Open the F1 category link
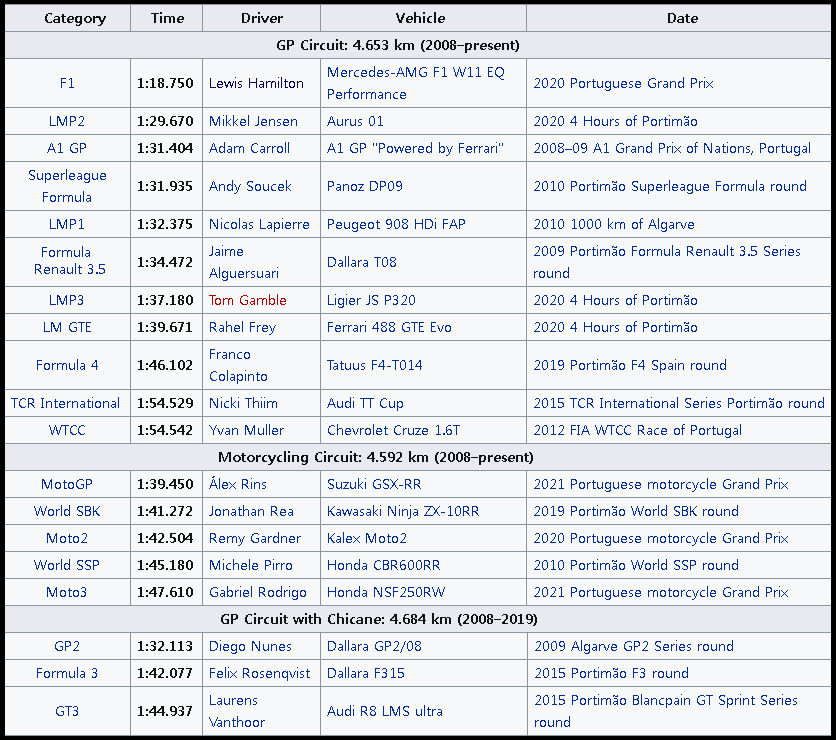 67,83
